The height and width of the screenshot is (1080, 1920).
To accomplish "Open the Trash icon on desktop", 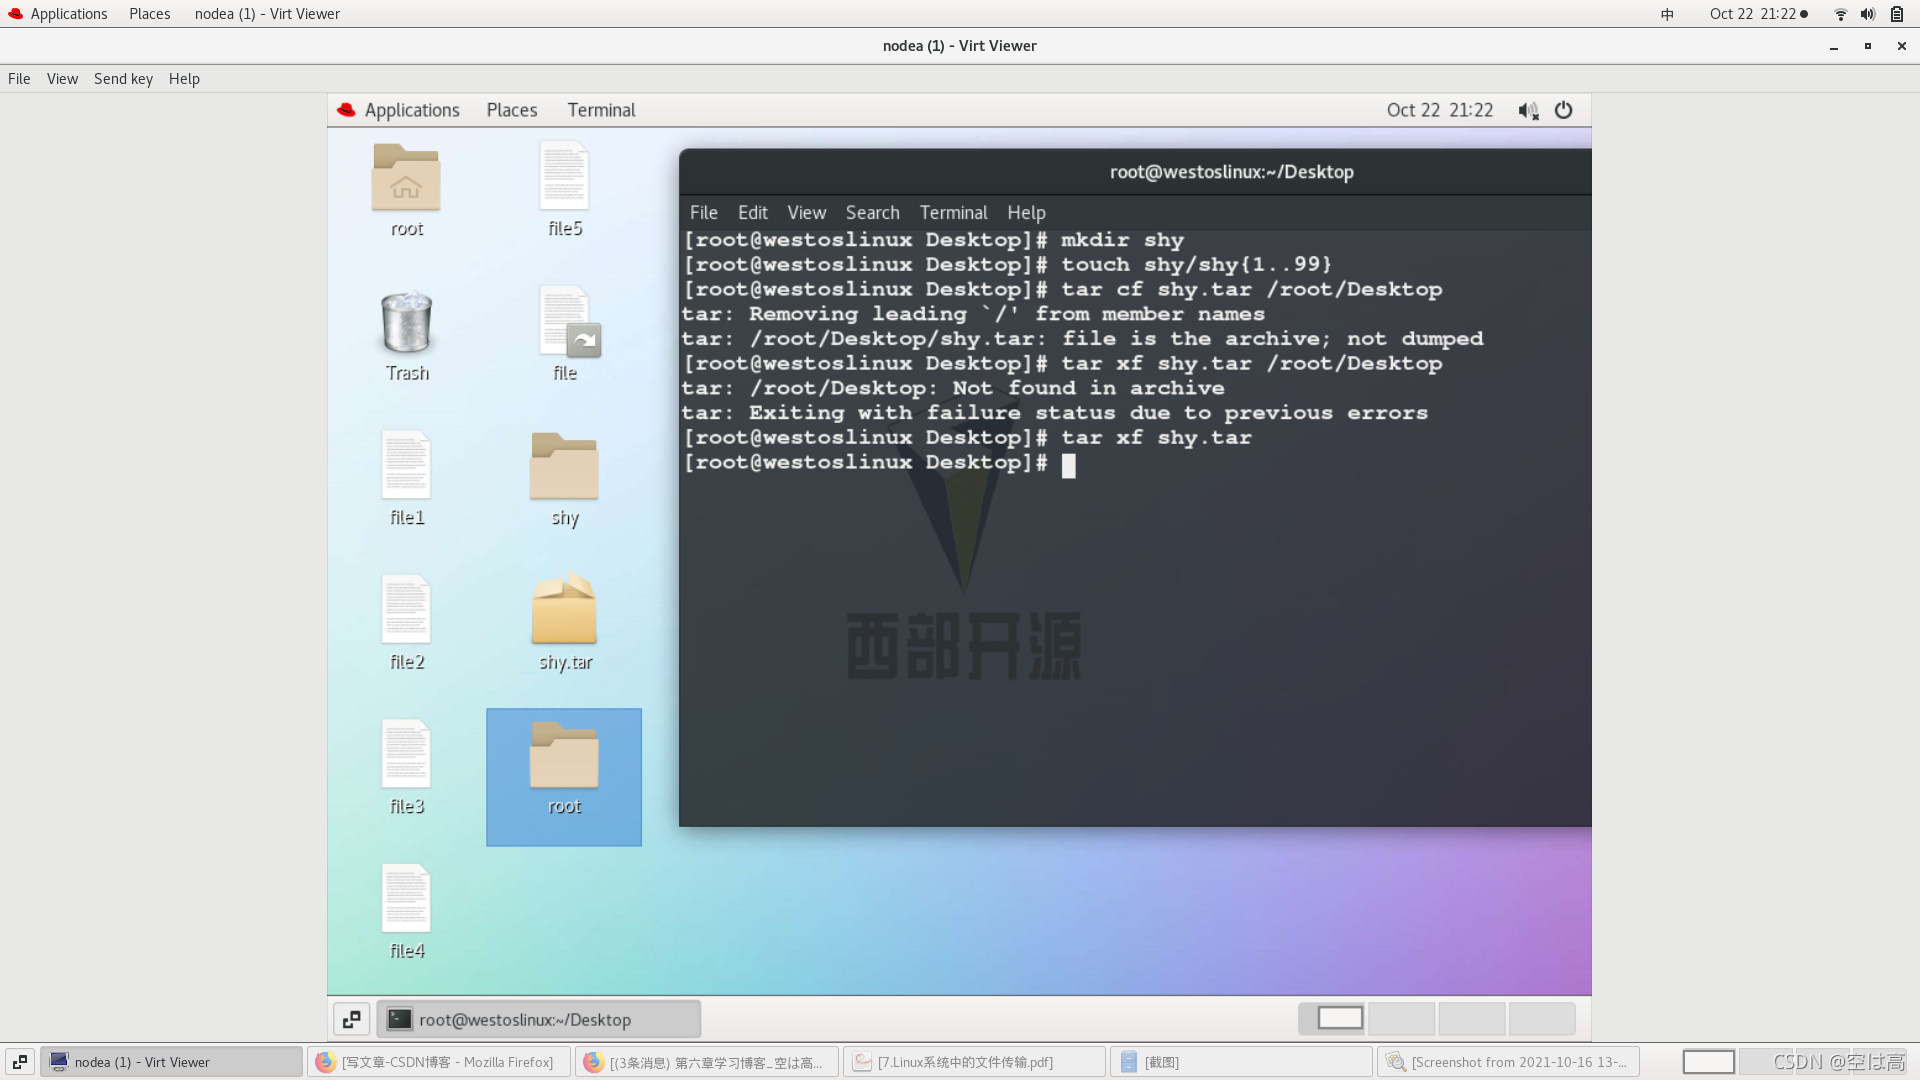I will click(406, 324).
